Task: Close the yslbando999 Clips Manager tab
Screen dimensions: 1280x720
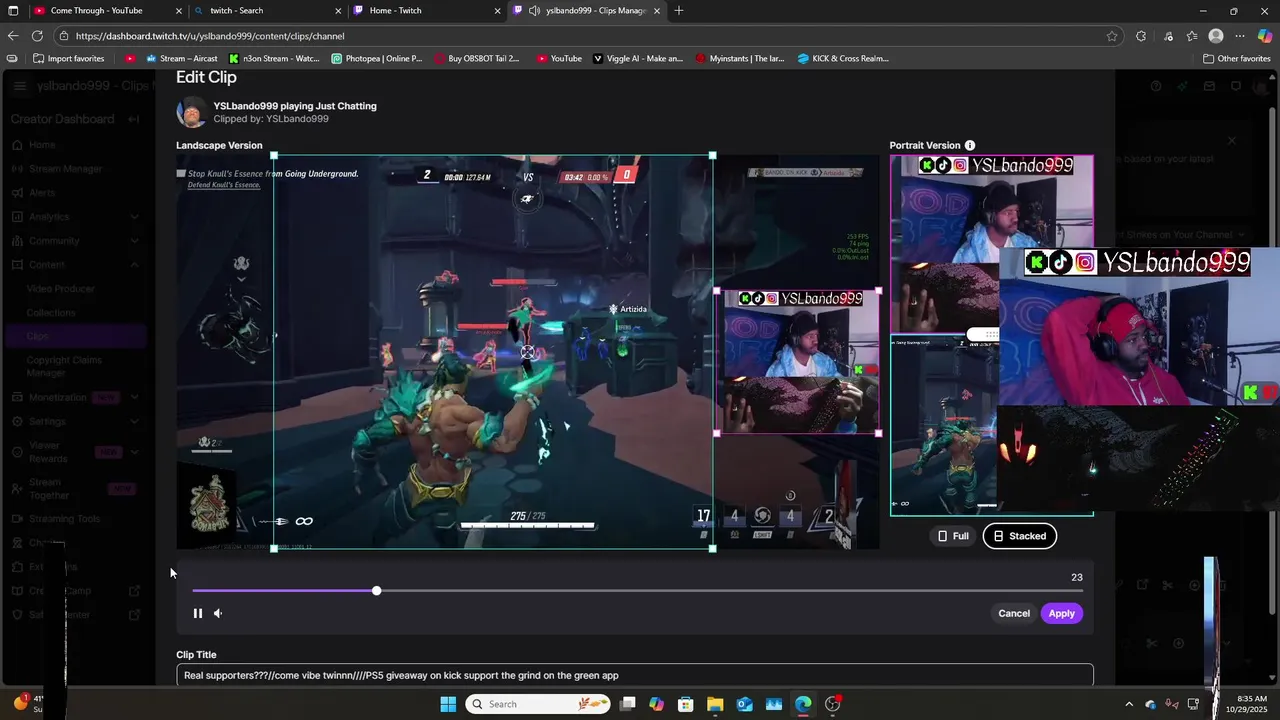Action: point(657,11)
